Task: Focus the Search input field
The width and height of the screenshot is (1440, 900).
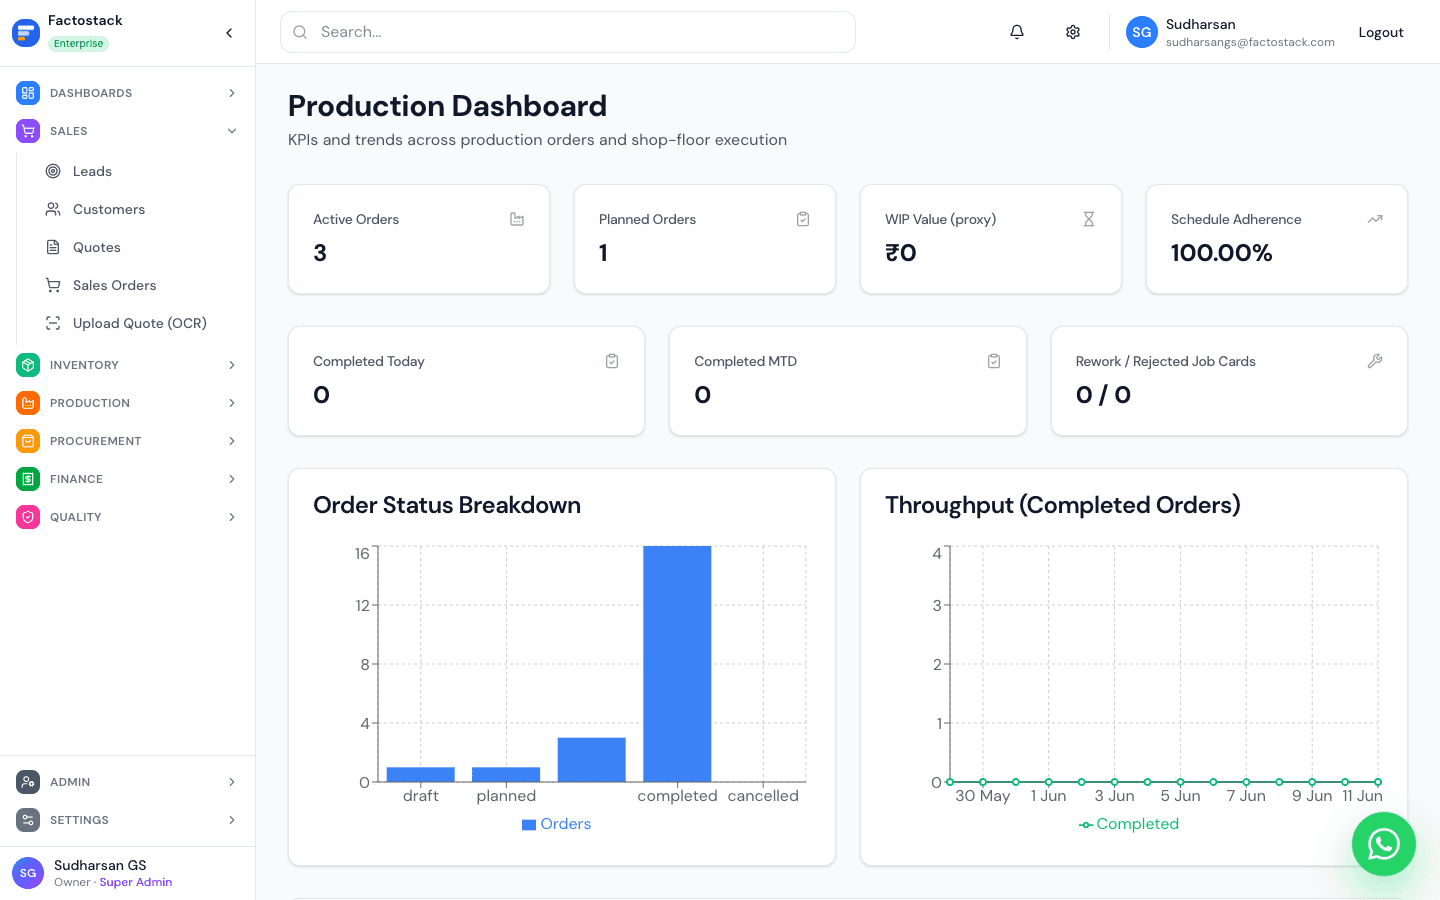Action: point(568,32)
